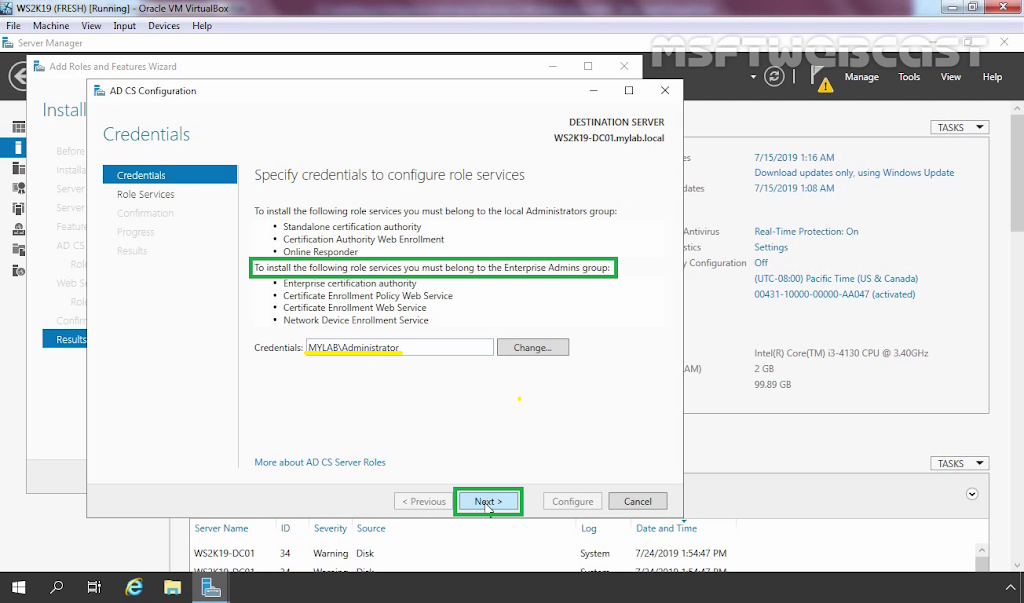Image resolution: width=1024 pixels, height=603 pixels.
Task: Sort events by Server Name column
Action: click(x=221, y=528)
